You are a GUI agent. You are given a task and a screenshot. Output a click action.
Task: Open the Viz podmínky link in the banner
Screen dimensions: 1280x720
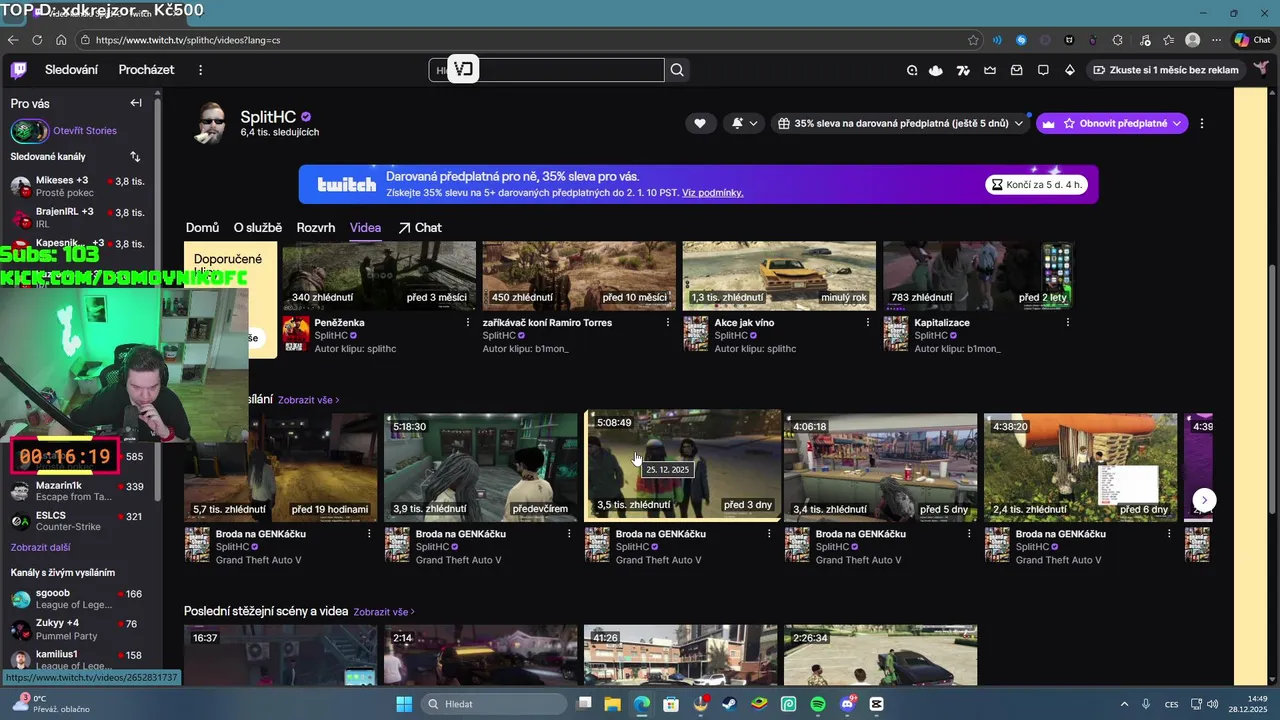pyautogui.click(x=712, y=193)
